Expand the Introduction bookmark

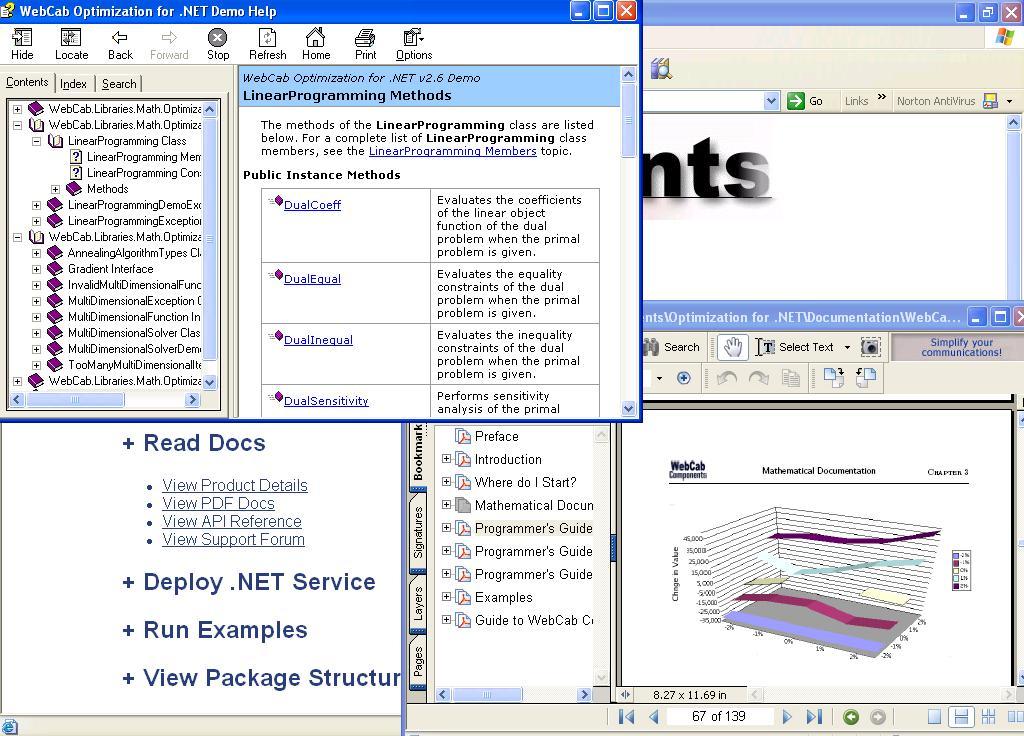[446, 458]
